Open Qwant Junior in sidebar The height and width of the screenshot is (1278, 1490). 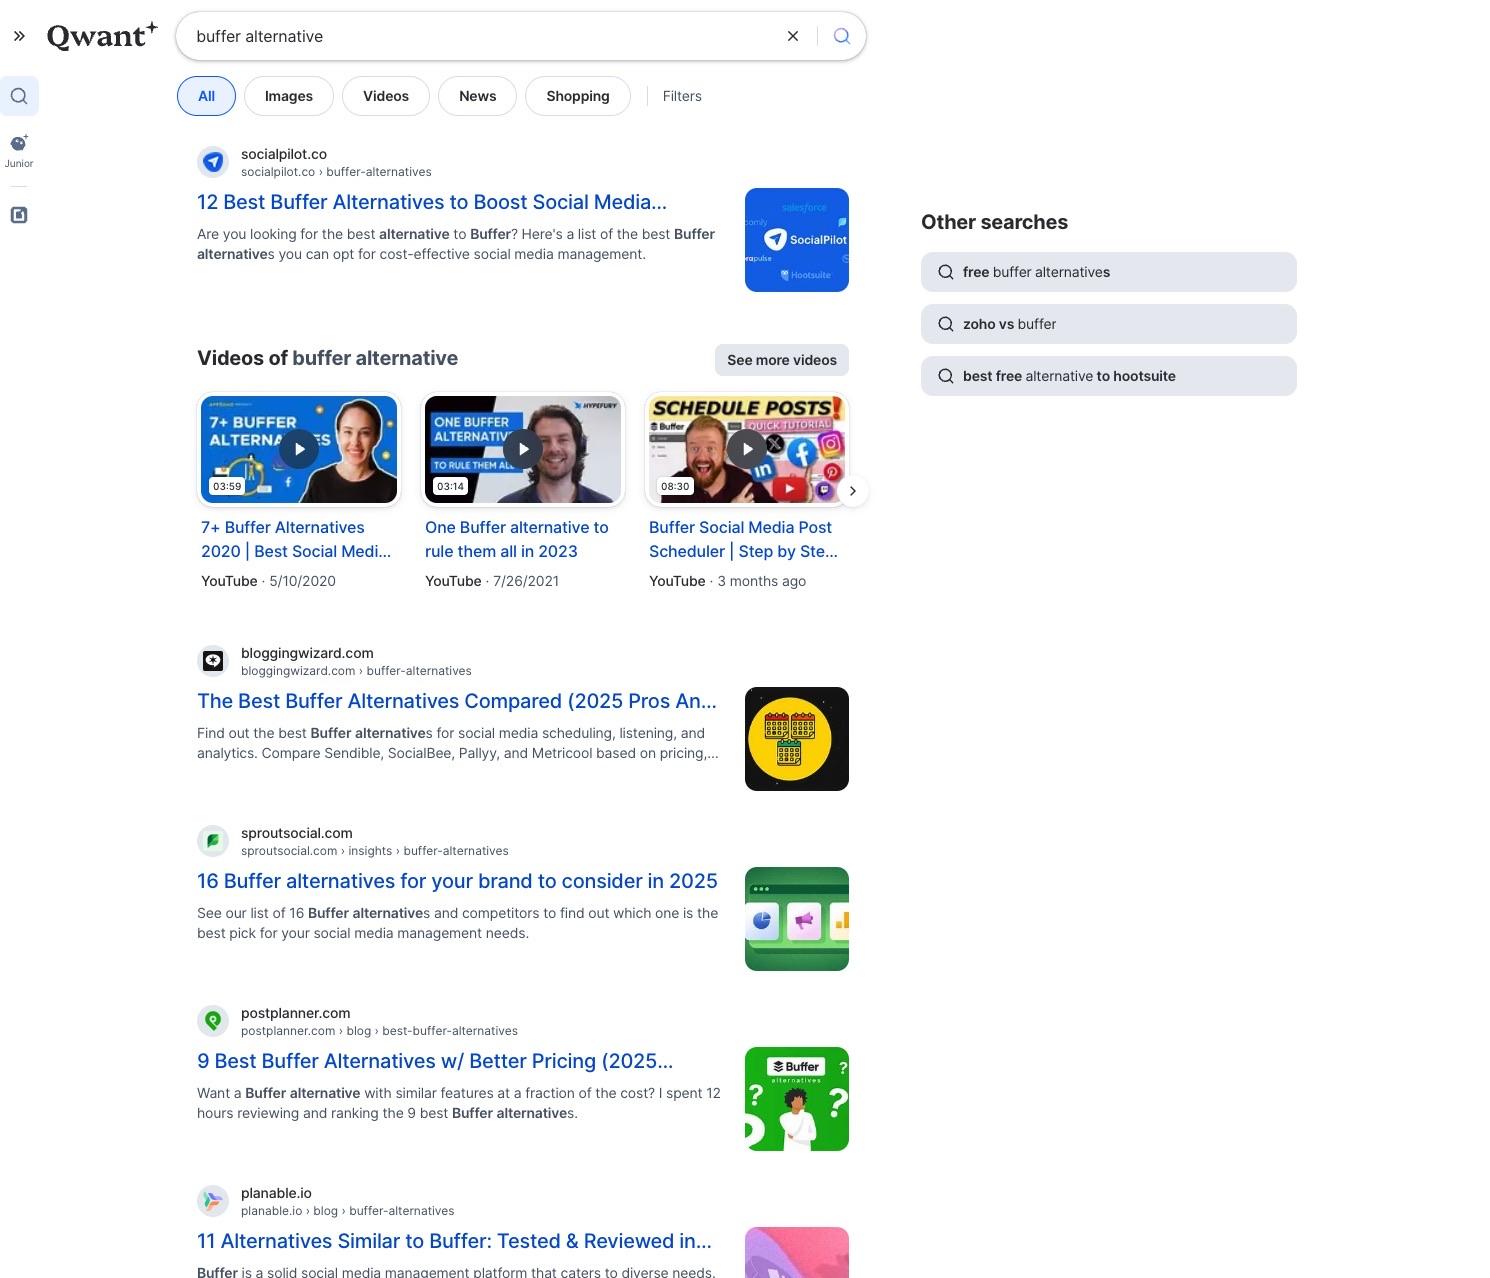coord(19,151)
